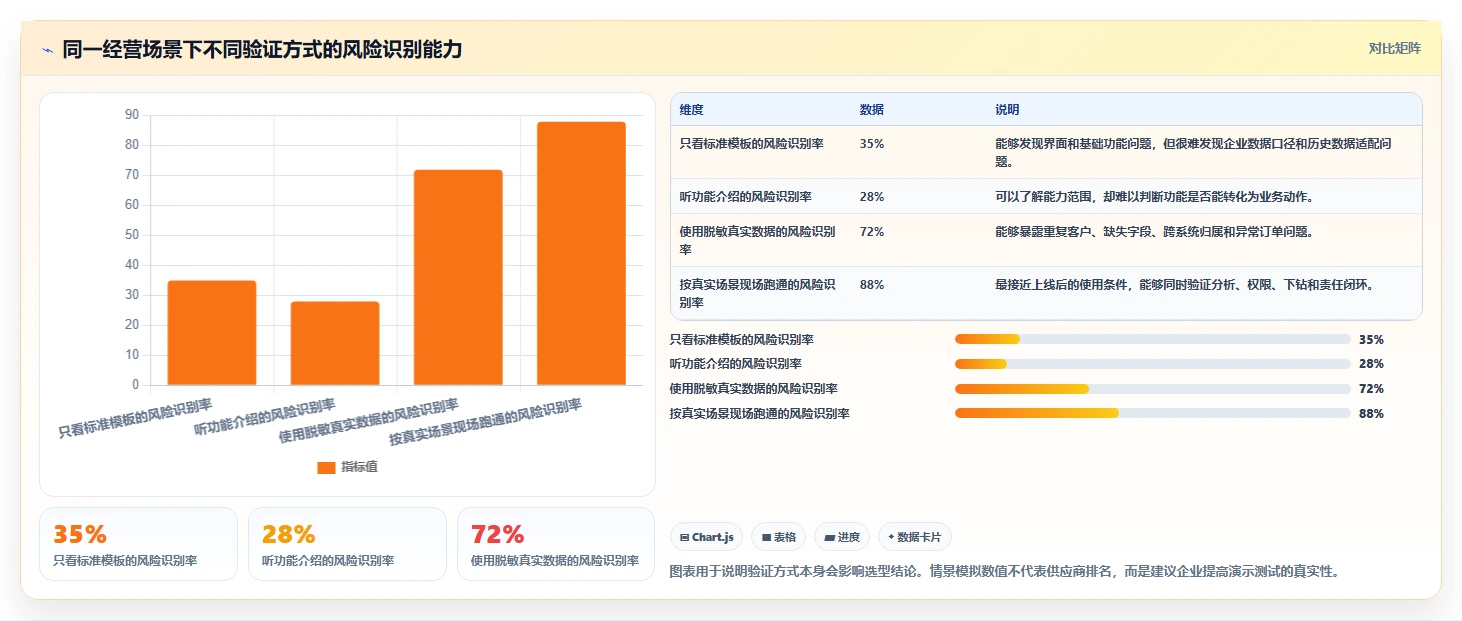The width and height of the screenshot is (1462, 621).
Task: Click the 35% data card
Action: coord(138,544)
